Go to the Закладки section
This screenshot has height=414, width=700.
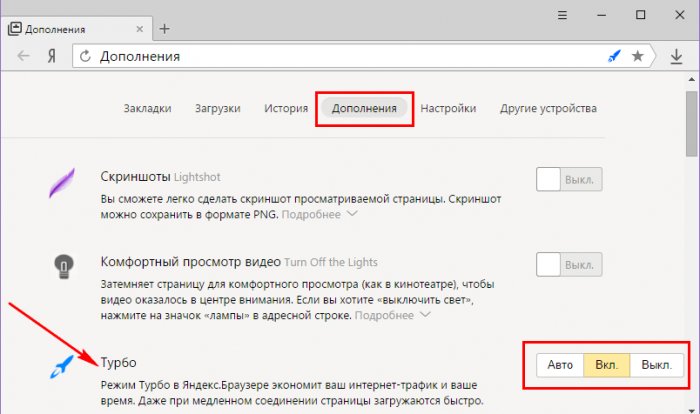pyautogui.click(x=147, y=109)
